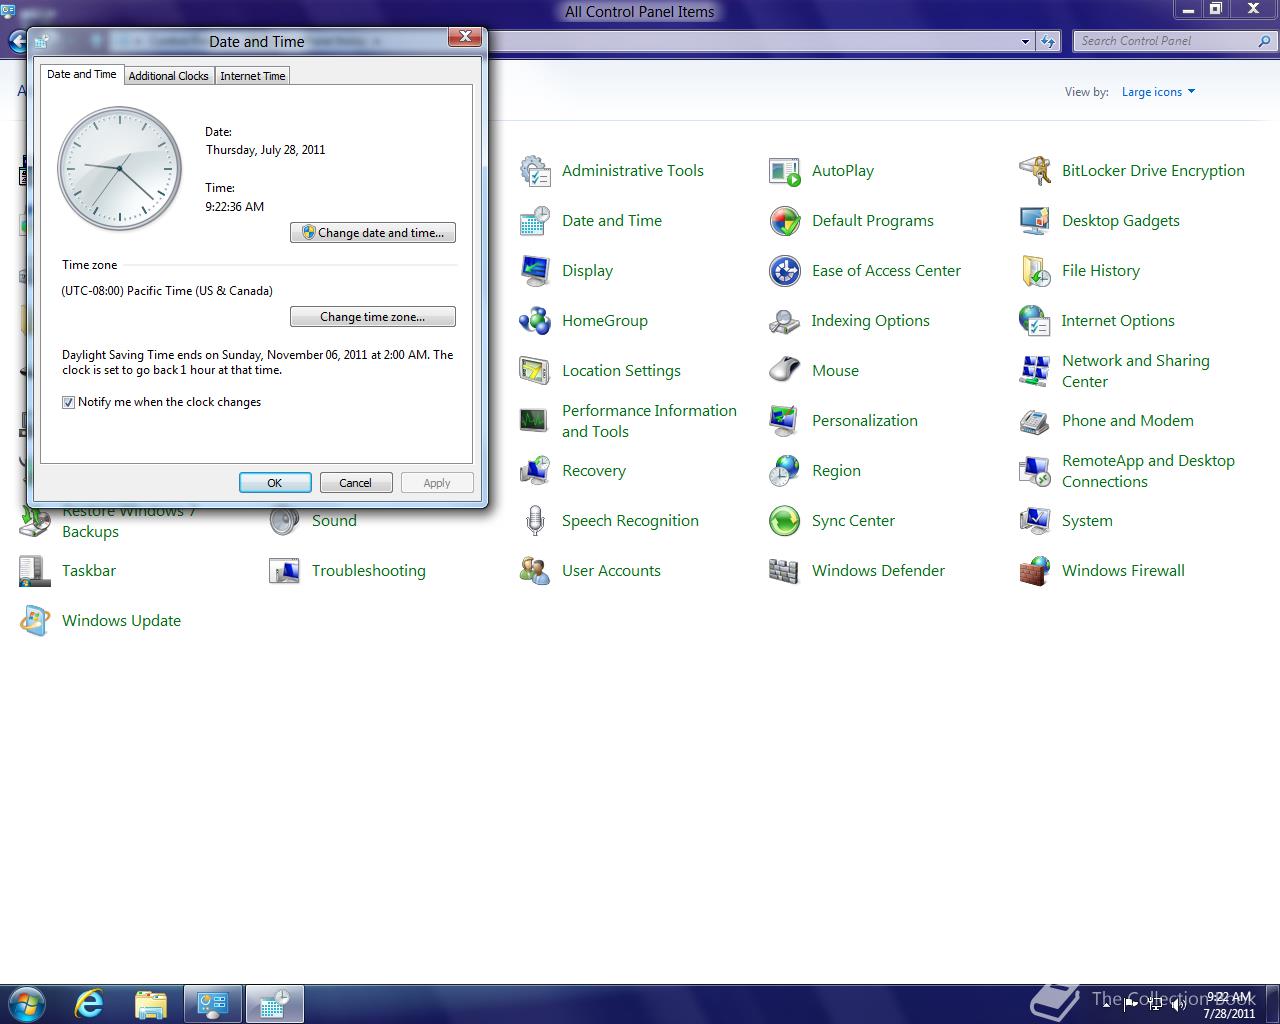The image size is (1280, 1024).
Task: Open Performance Information and Tools icon
Action: [535, 421]
